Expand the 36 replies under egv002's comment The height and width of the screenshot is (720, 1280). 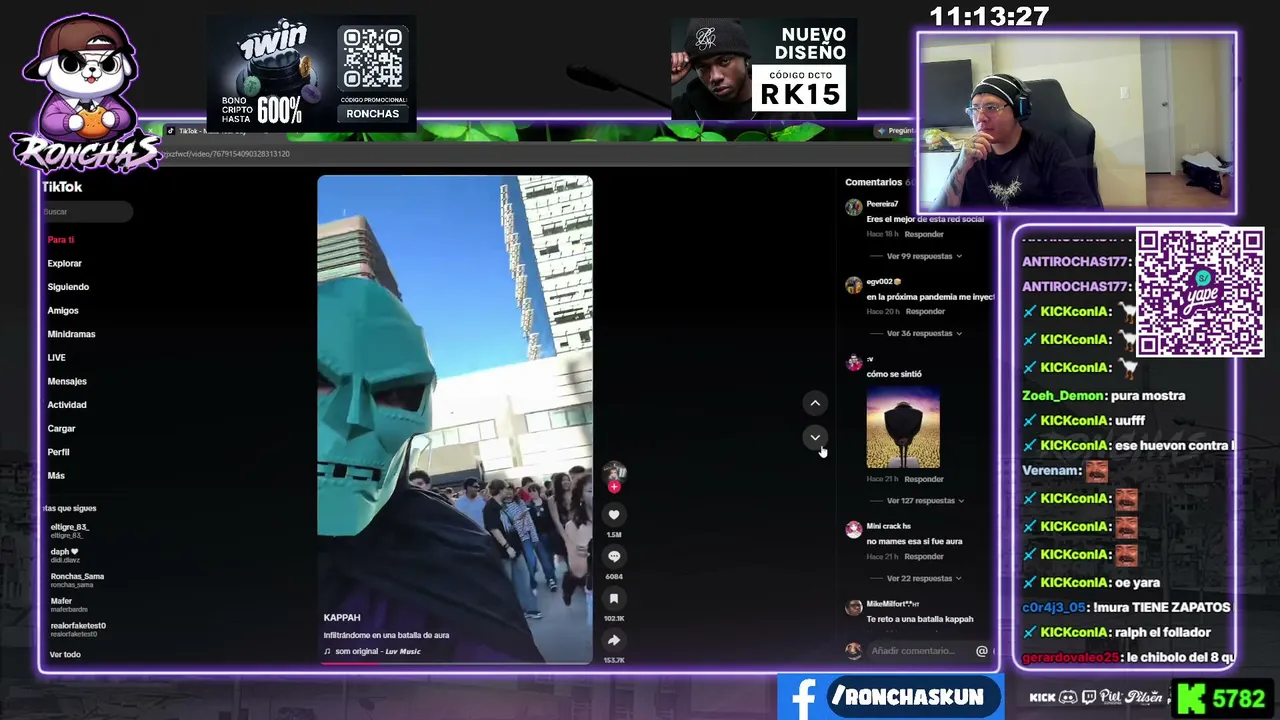pyautogui.click(x=924, y=333)
